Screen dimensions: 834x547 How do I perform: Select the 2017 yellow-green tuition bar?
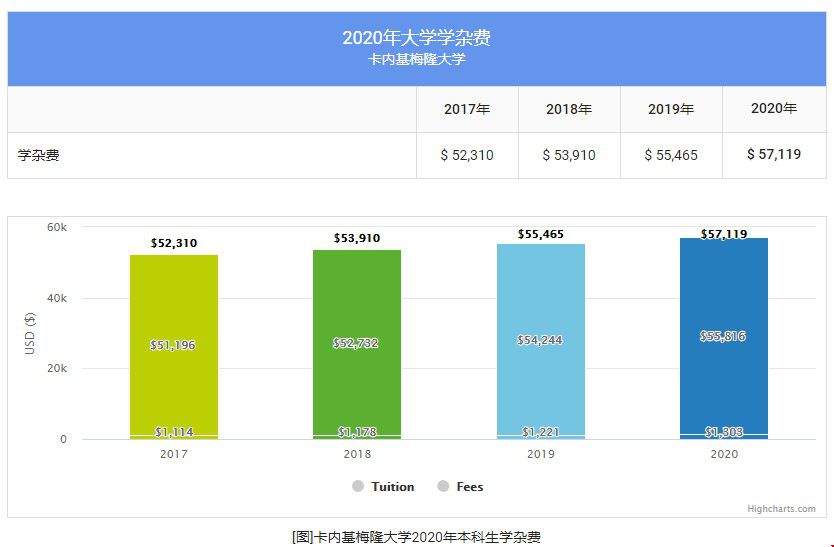[x=174, y=345]
